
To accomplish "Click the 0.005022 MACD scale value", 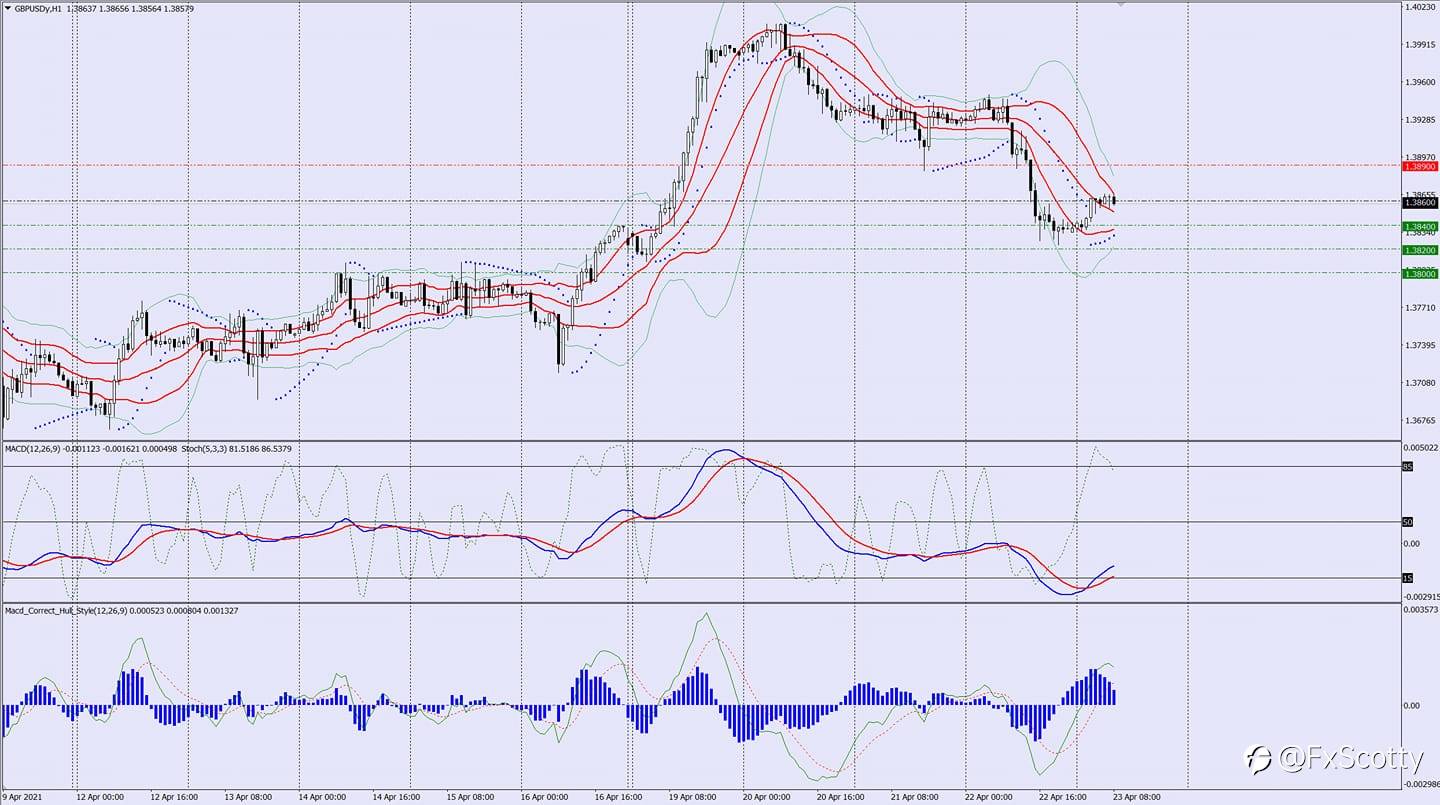I will click(1421, 447).
